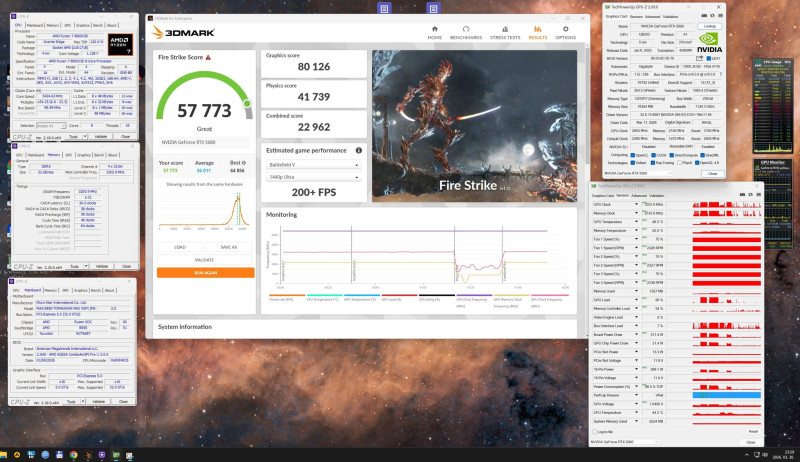The height and width of the screenshot is (462, 800).
Task: Open the hamburger menu in GPU-Z Sensors window
Action: (758, 195)
